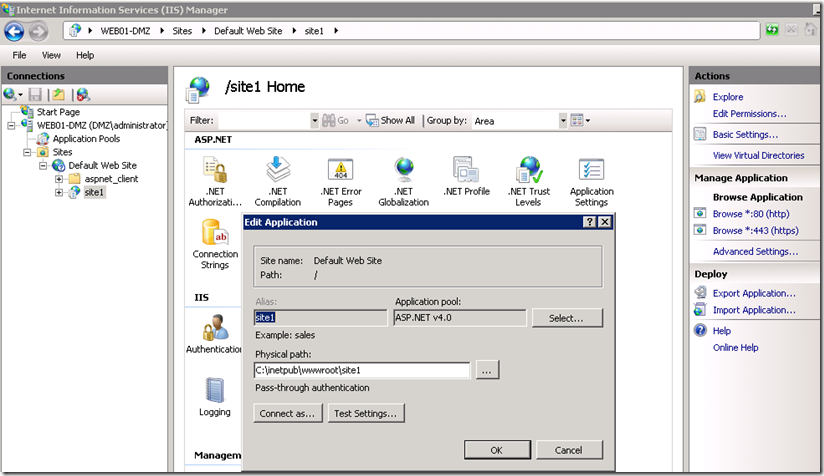
Task: Open the Go button dropdown arrow
Action: click(x=359, y=121)
